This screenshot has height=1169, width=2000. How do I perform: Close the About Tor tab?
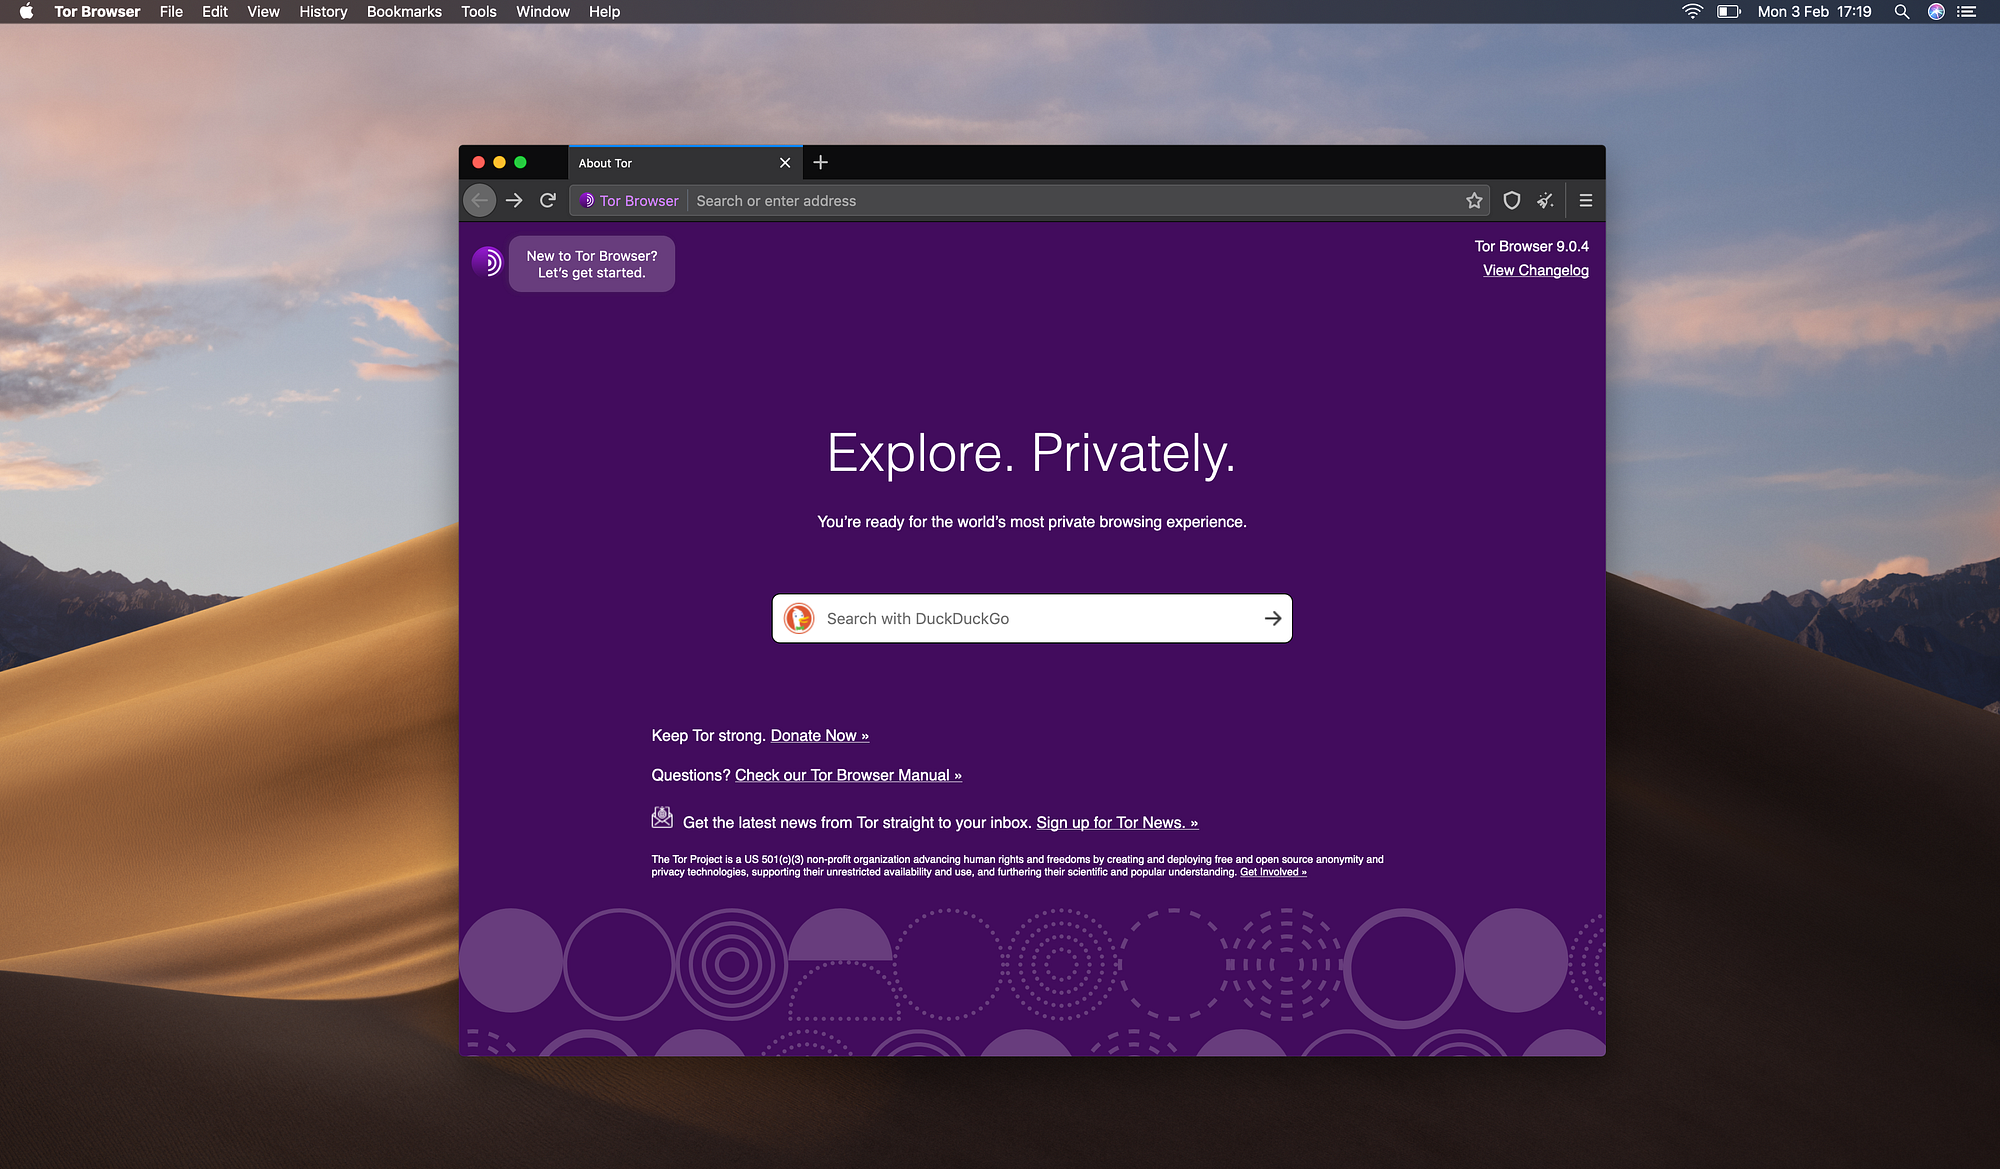point(785,163)
